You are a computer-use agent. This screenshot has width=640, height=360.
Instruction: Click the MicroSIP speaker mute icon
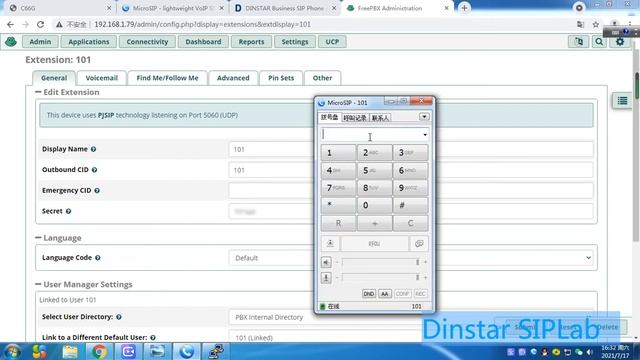click(x=326, y=262)
